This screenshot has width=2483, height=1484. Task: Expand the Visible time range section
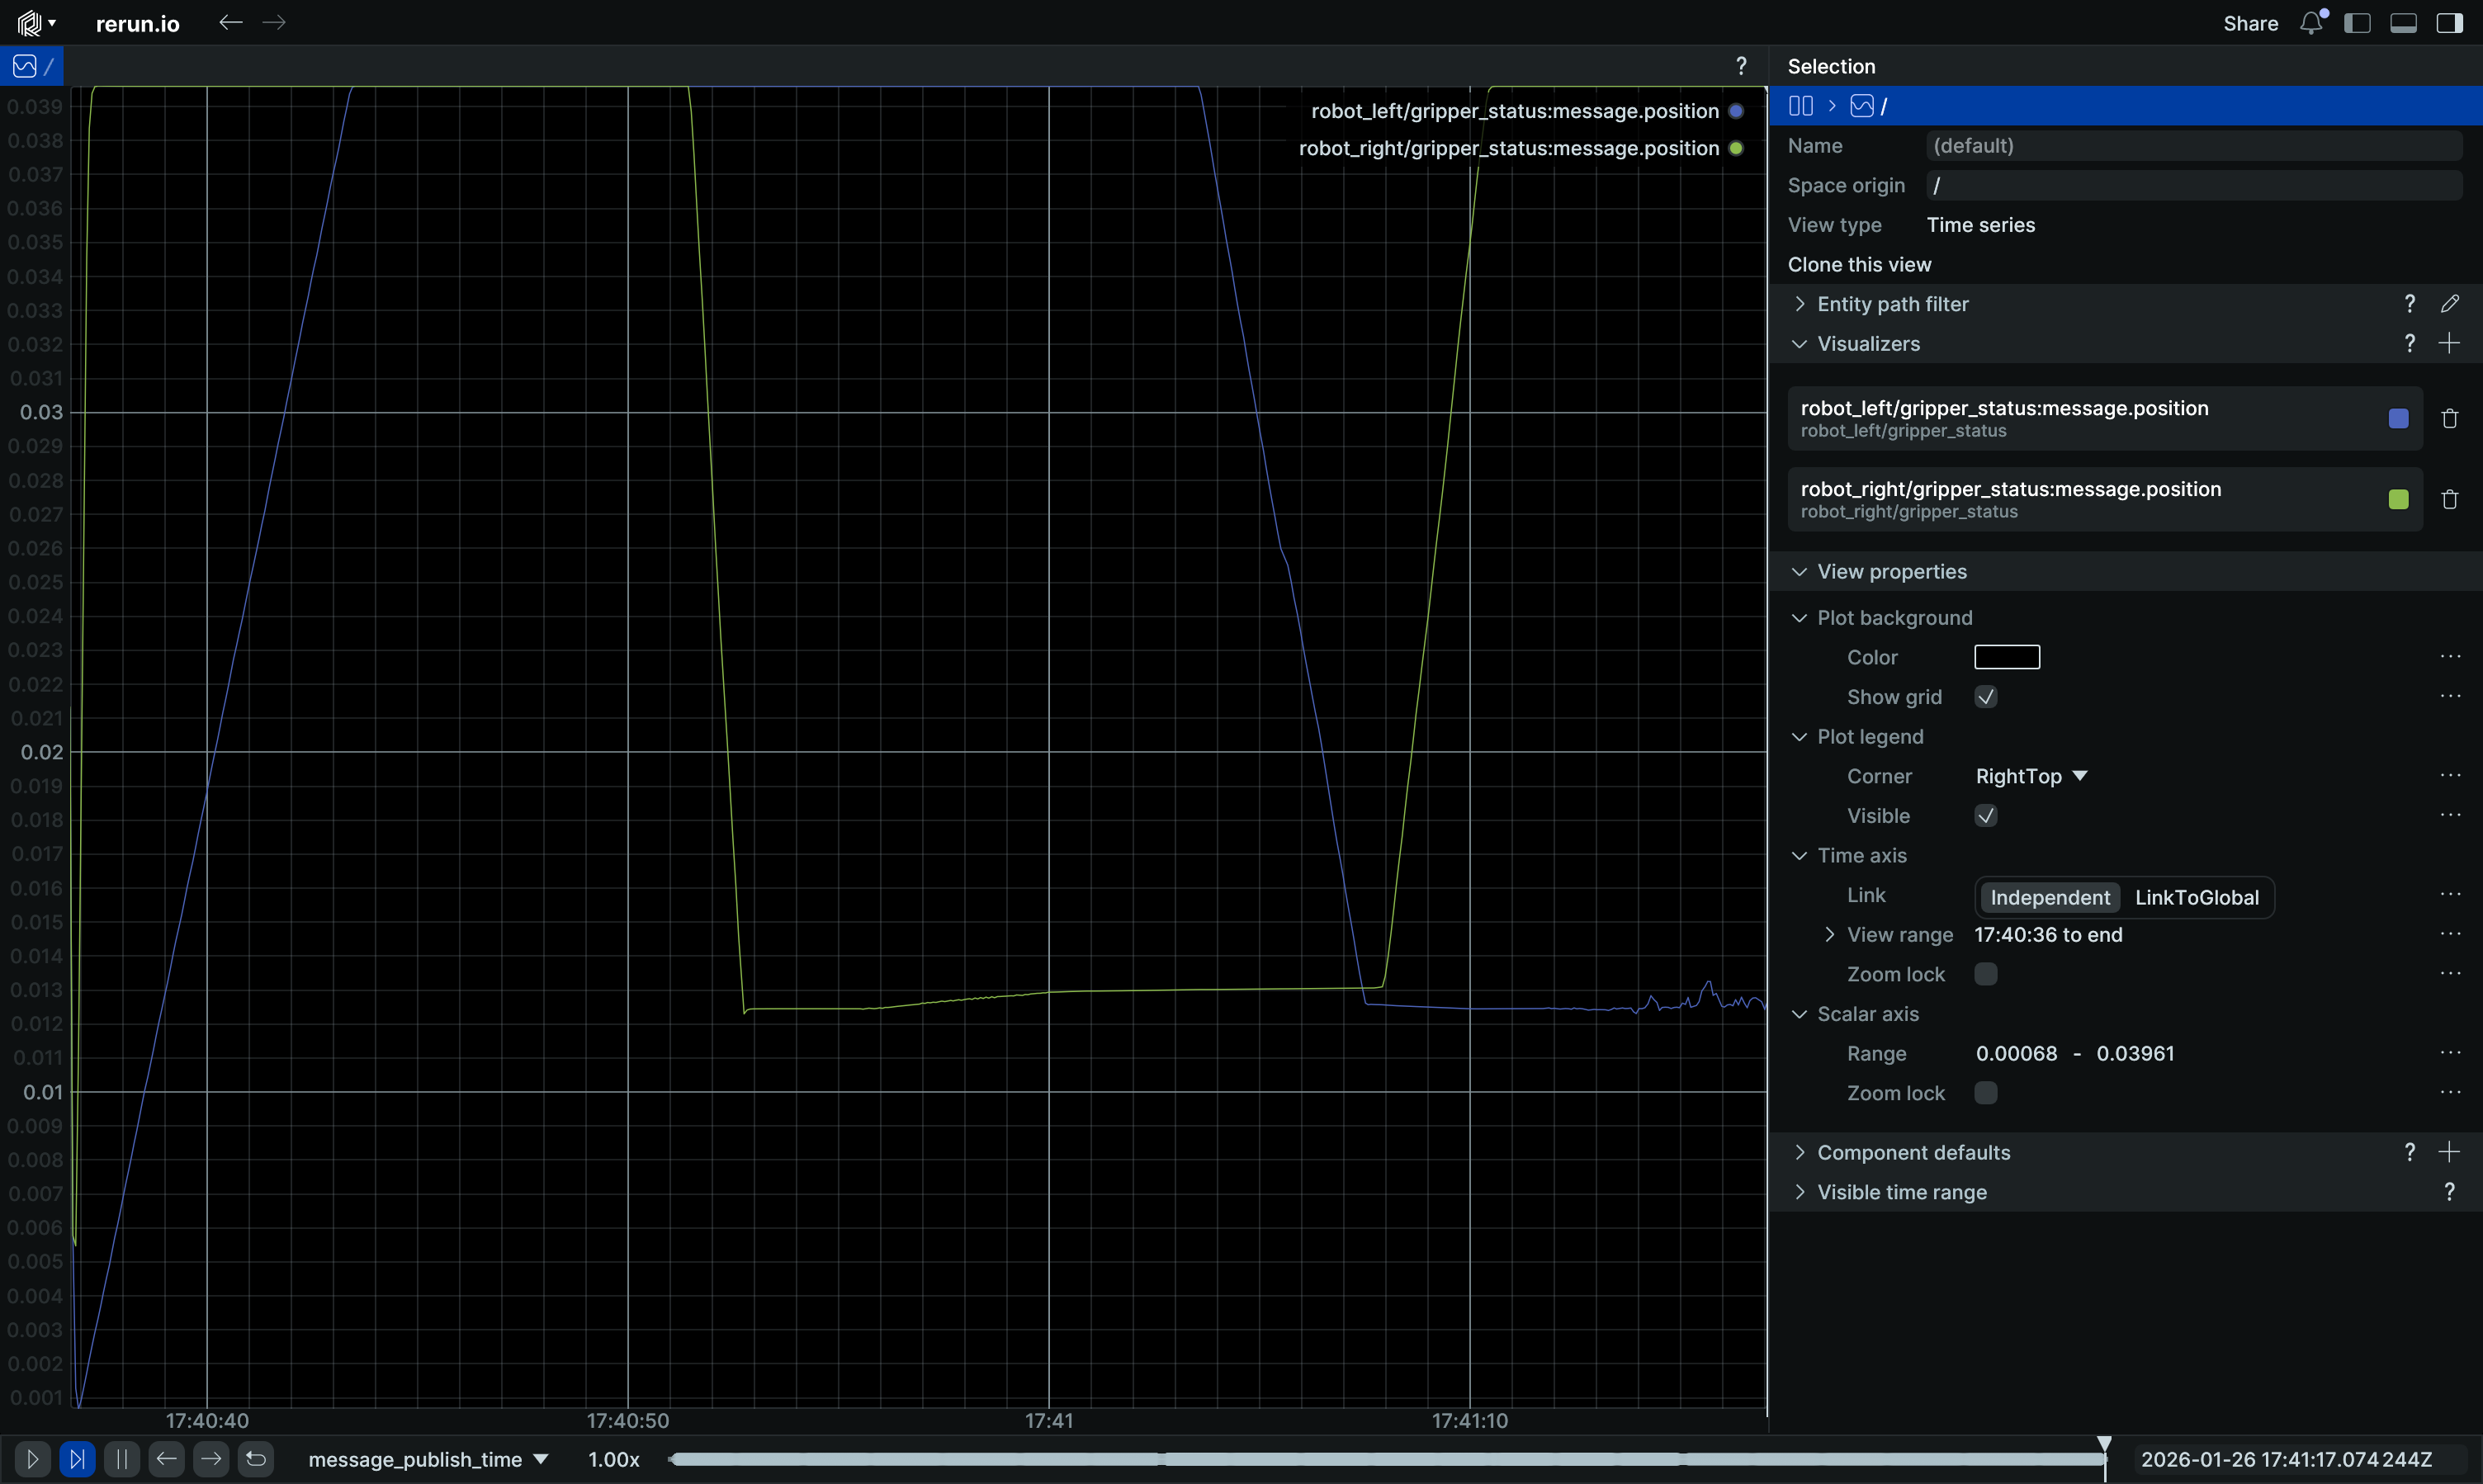1901,1192
